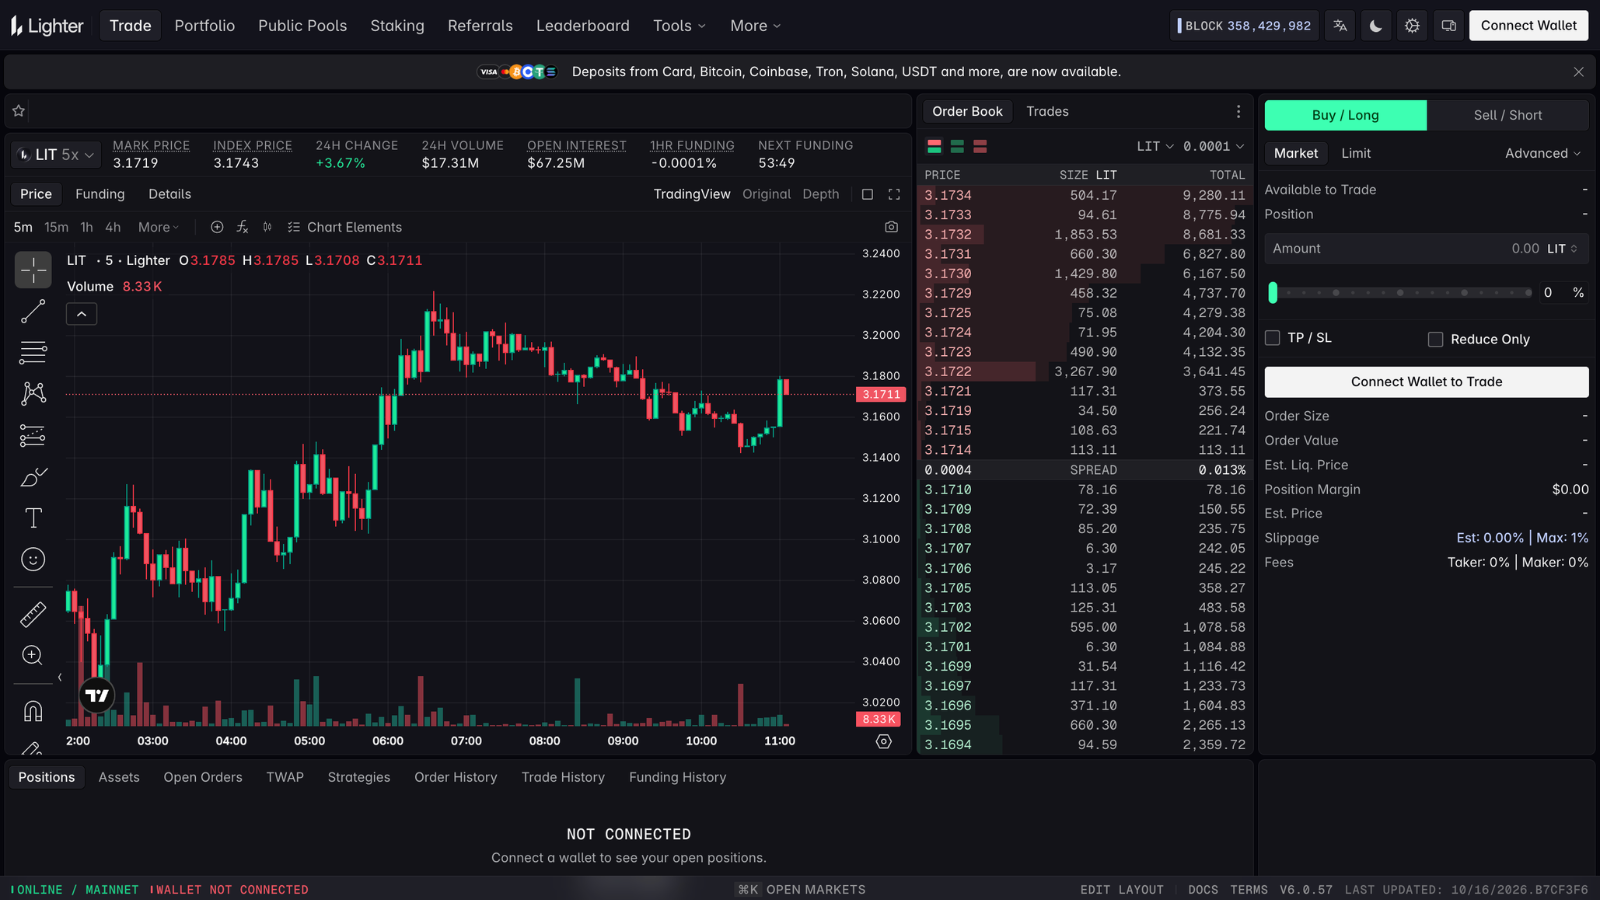Open the LIT 5x market selector
1600x900 pixels.
pyautogui.click(x=56, y=155)
